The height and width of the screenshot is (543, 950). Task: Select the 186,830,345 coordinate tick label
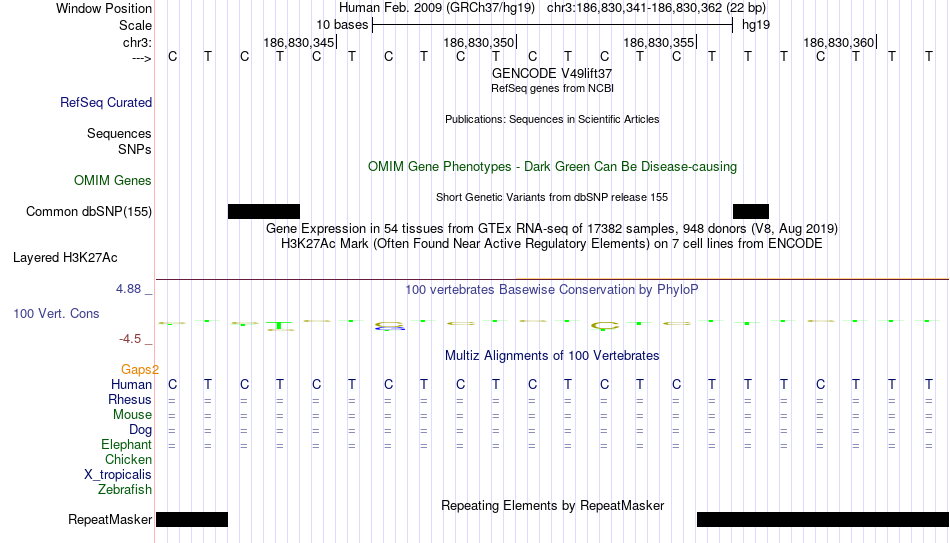point(299,42)
